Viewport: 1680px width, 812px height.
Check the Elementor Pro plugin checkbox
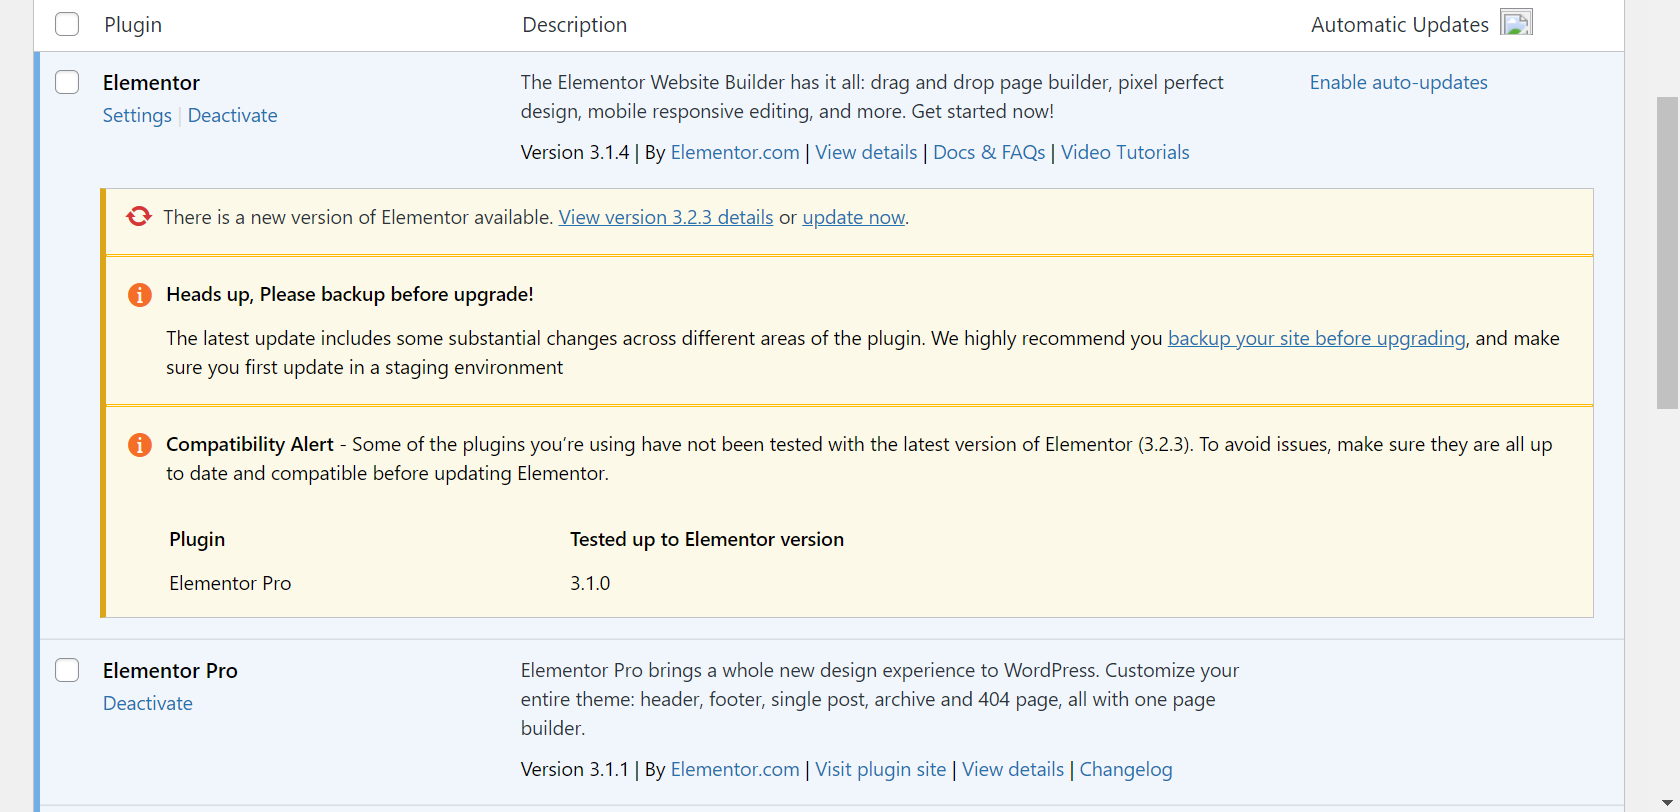point(67,670)
